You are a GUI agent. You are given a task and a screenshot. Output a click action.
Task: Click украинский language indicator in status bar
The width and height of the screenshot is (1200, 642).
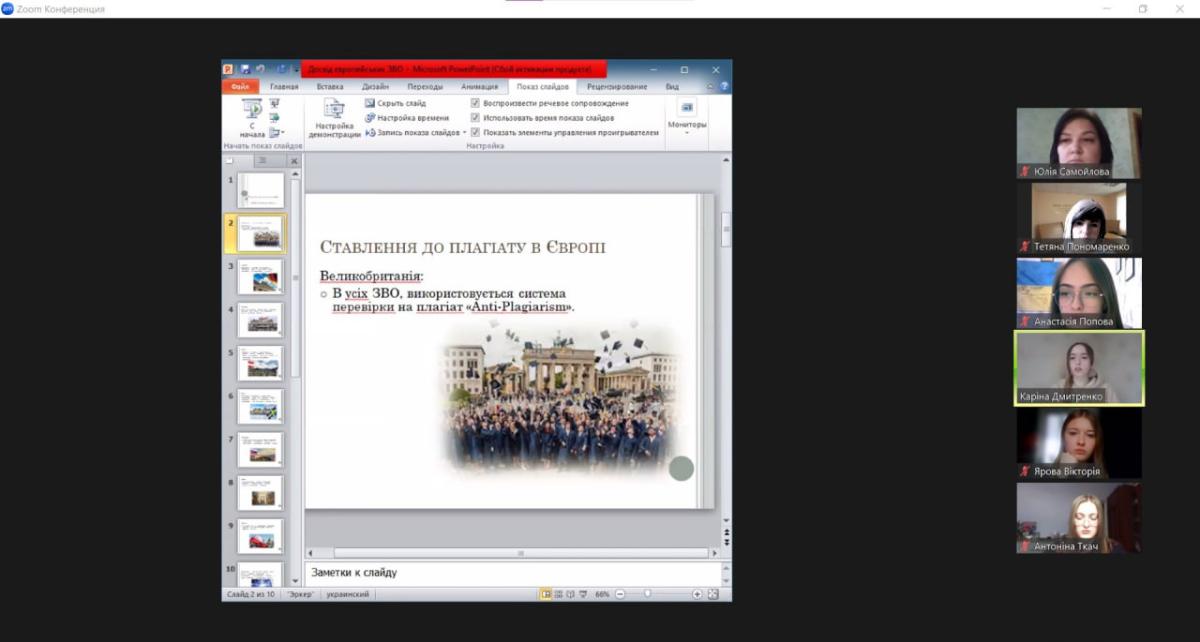click(348, 594)
